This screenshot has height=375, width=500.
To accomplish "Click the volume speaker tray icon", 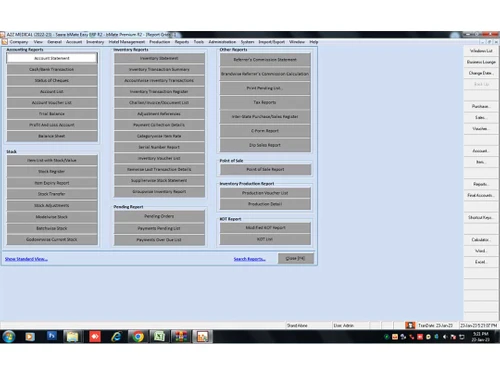I will (445, 337).
